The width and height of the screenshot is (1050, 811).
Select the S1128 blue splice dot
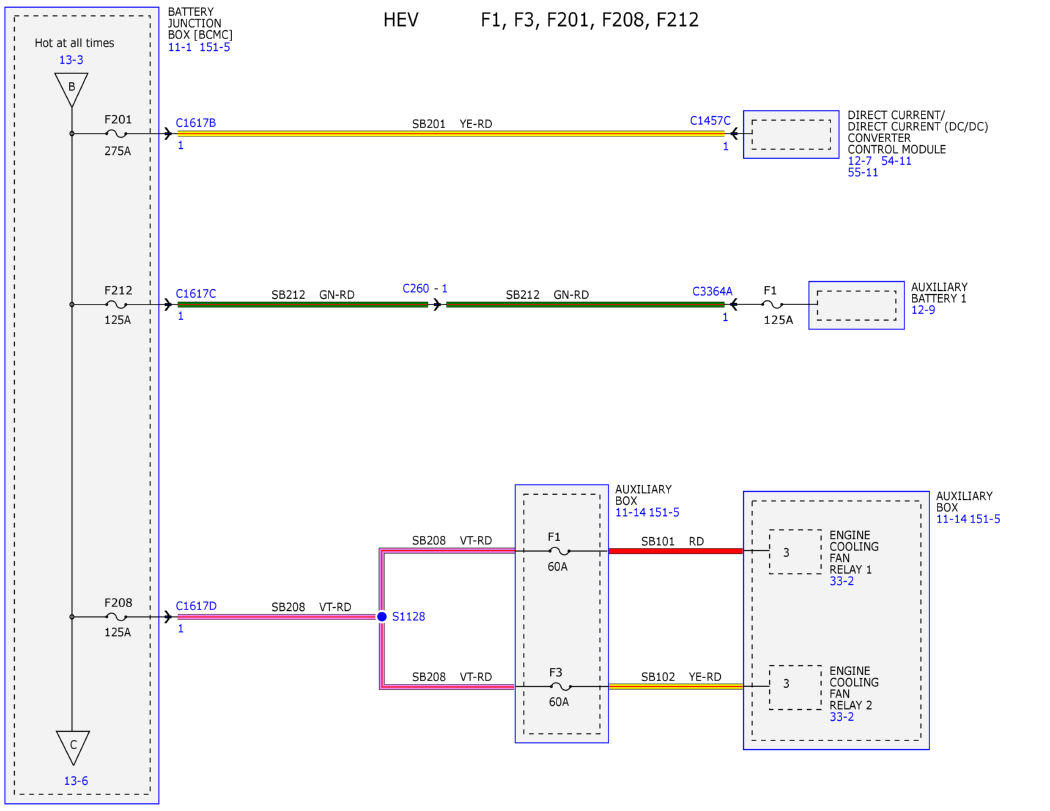(x=382, y=616)
